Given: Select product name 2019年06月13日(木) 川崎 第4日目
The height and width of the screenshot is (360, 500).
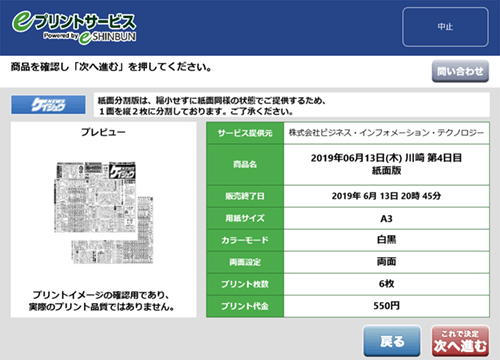Looking at the screenshot, I should coord(386,158).
